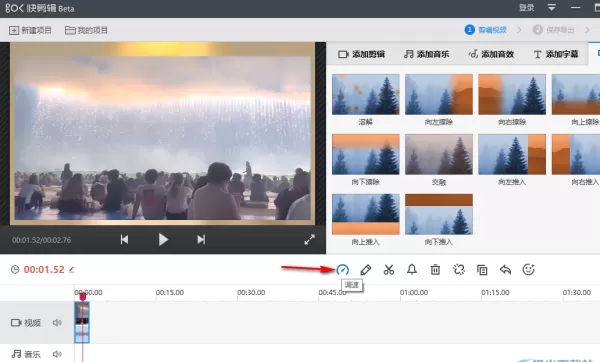Select the 溶解 dissolve transition
Screen dimensions: 600x362
tap(365, 94)
